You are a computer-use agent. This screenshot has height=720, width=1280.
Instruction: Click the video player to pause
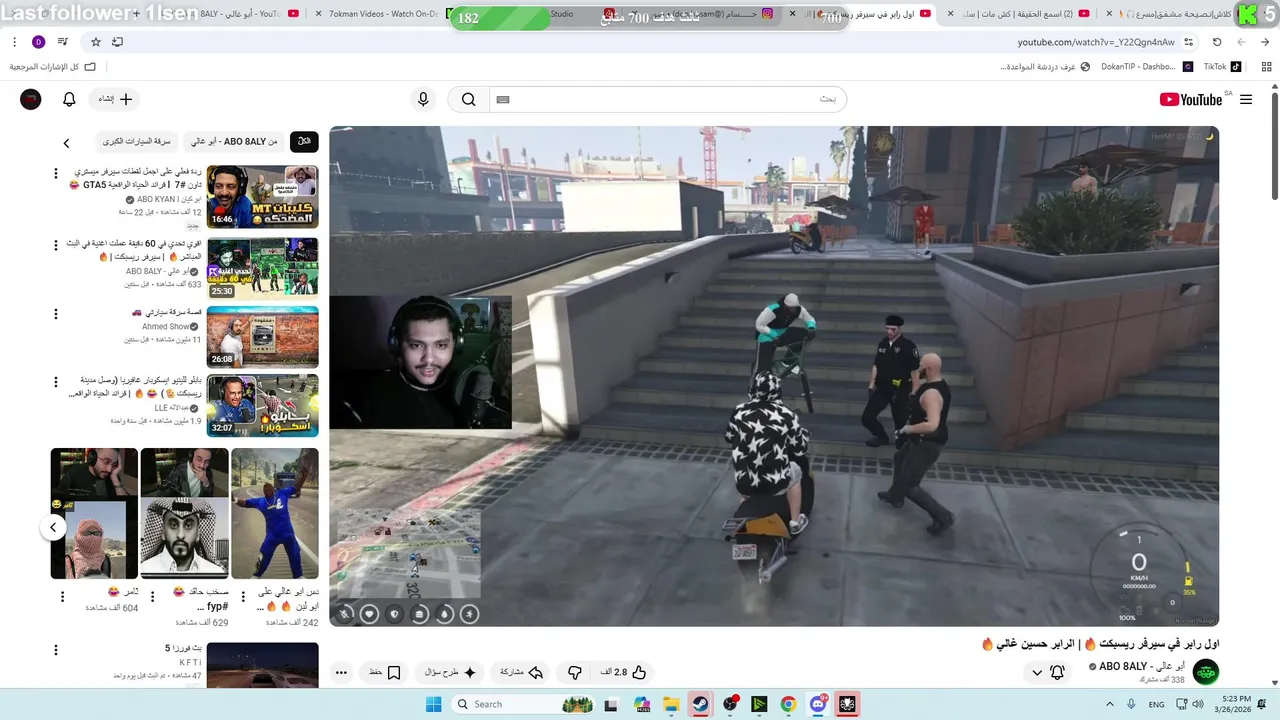774,376
